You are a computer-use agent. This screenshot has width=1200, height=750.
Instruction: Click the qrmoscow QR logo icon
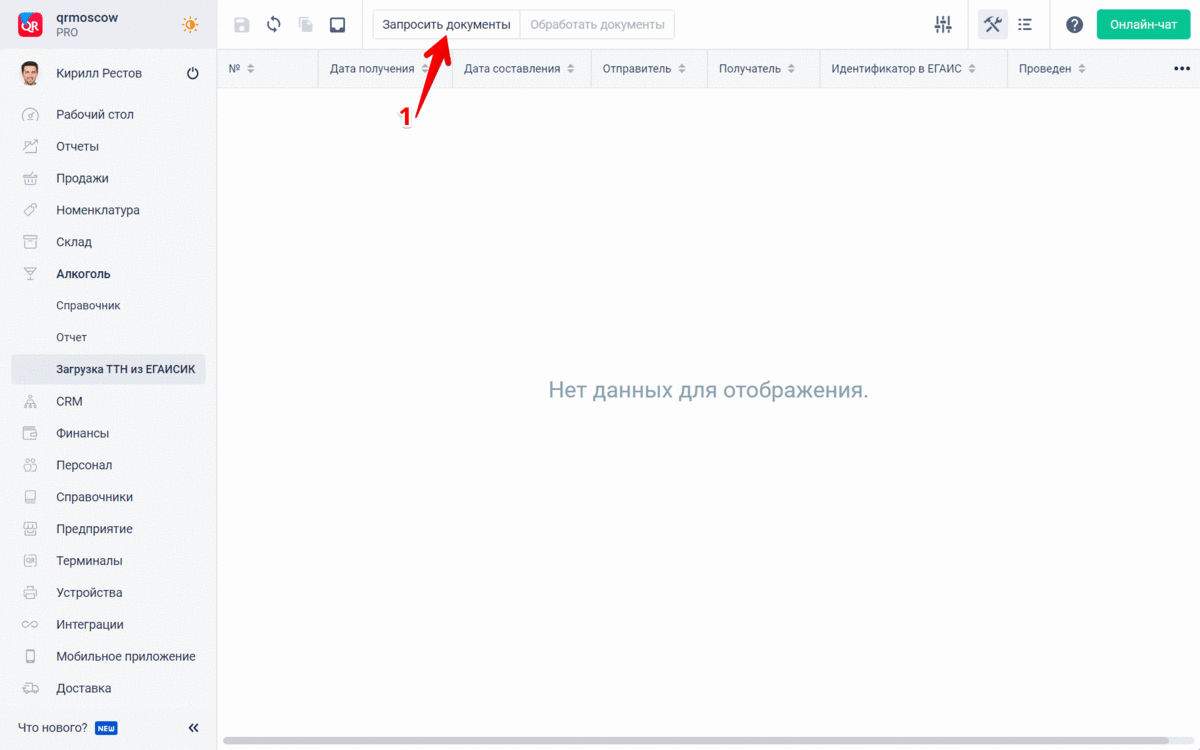pyautogui.click(x=30, y=25)
